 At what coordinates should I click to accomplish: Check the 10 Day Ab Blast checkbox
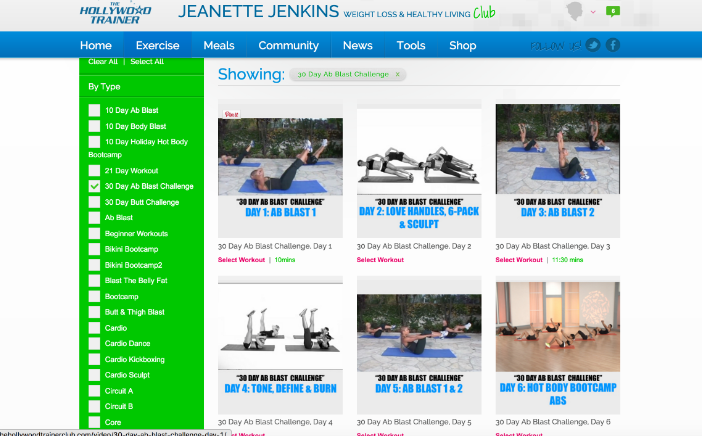94,110
